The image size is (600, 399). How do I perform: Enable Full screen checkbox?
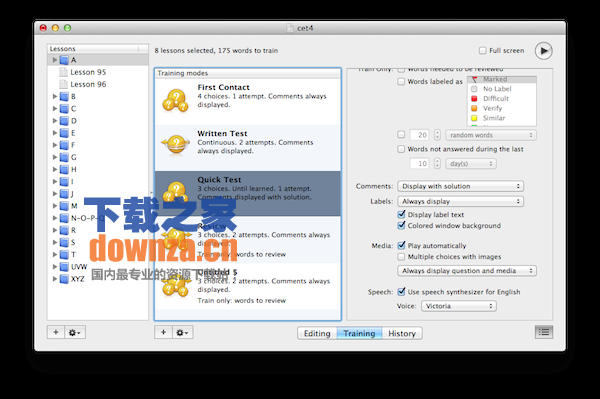coord(483,50)
